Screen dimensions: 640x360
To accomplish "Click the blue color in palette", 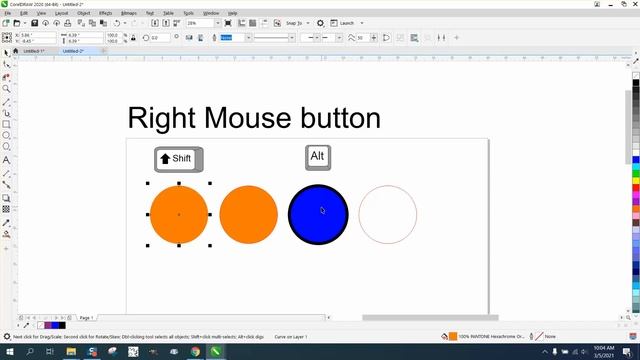I will pos(636,160).
